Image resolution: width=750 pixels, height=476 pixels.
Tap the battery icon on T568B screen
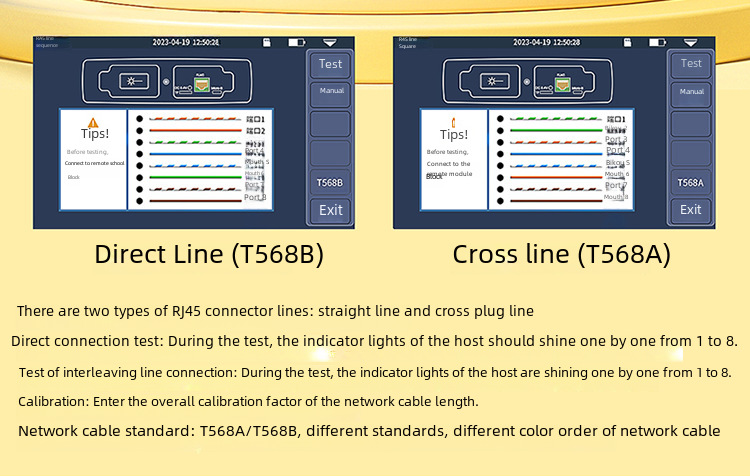[x=296, y=43]
